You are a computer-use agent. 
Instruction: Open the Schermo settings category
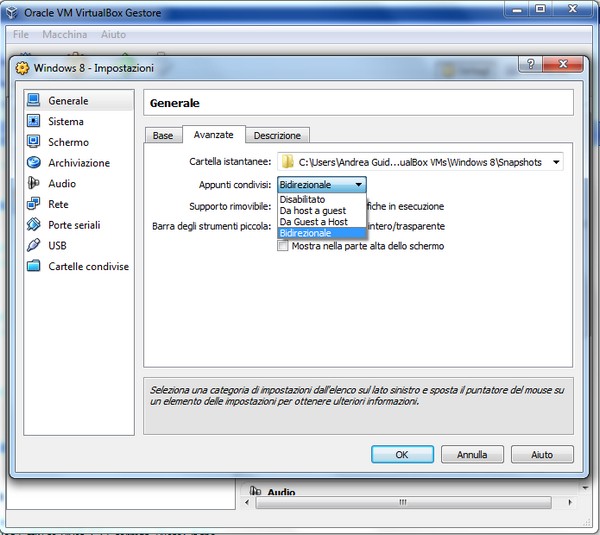(x=68, y=142)
